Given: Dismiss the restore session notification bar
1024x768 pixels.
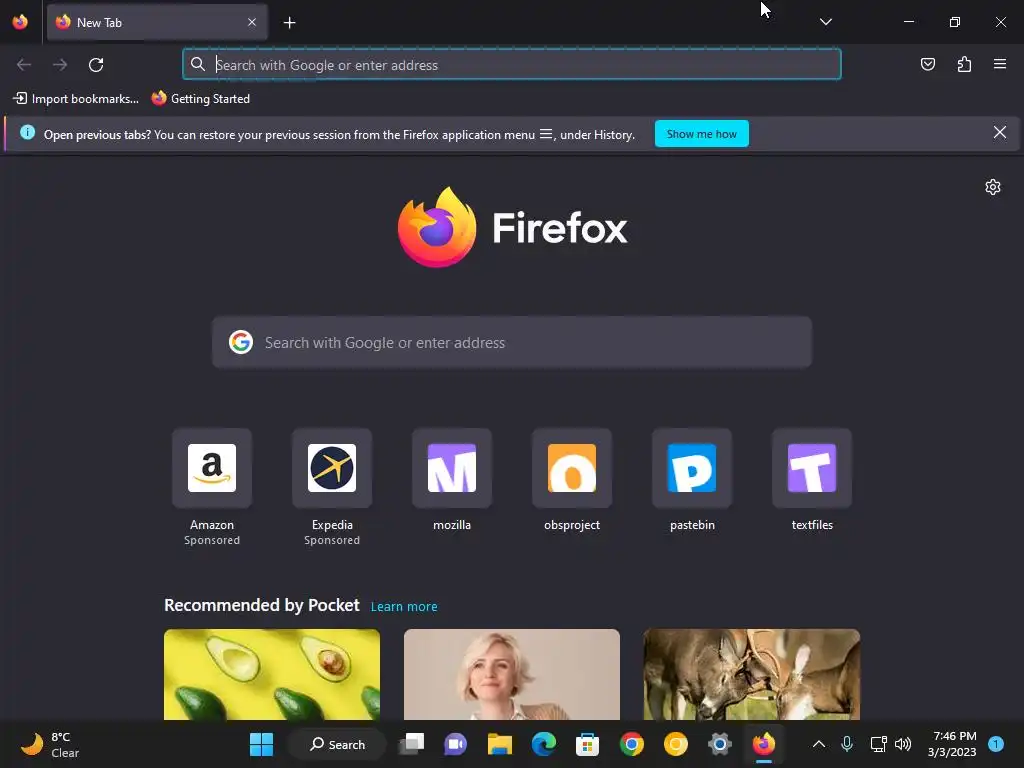Looking at the screenshot, I should tap(999, 133).
